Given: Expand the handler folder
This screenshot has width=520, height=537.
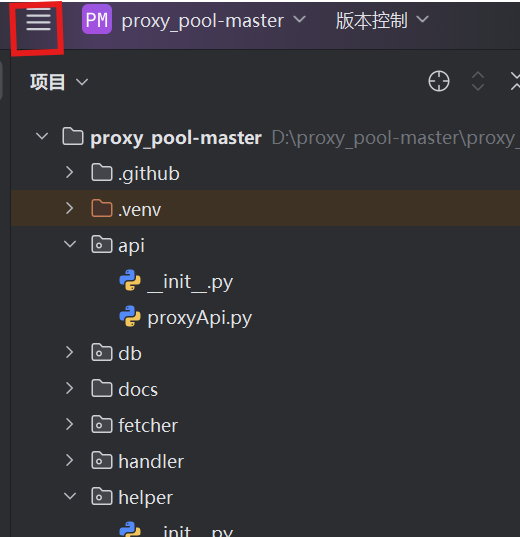Looking at the screenshot, I should [70, 460].
